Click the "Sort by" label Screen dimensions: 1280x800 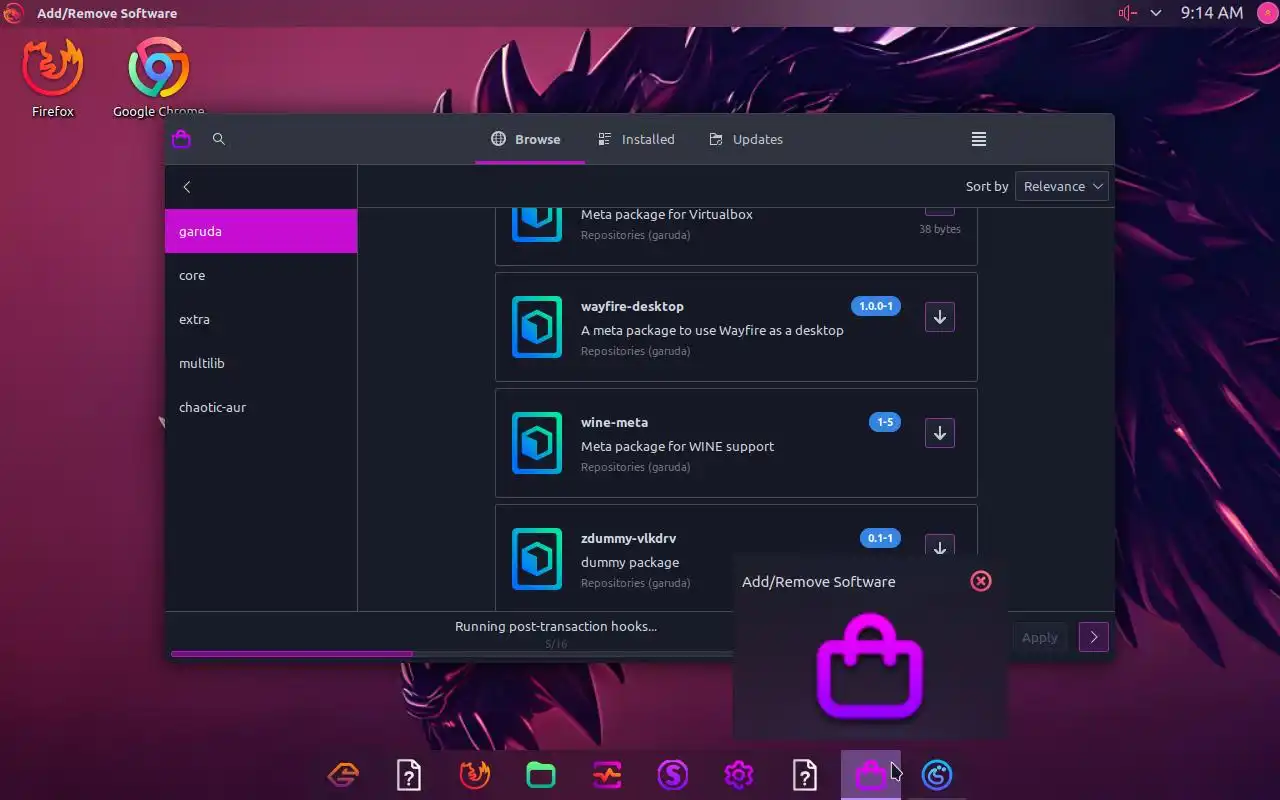click(x=987, y=186)
